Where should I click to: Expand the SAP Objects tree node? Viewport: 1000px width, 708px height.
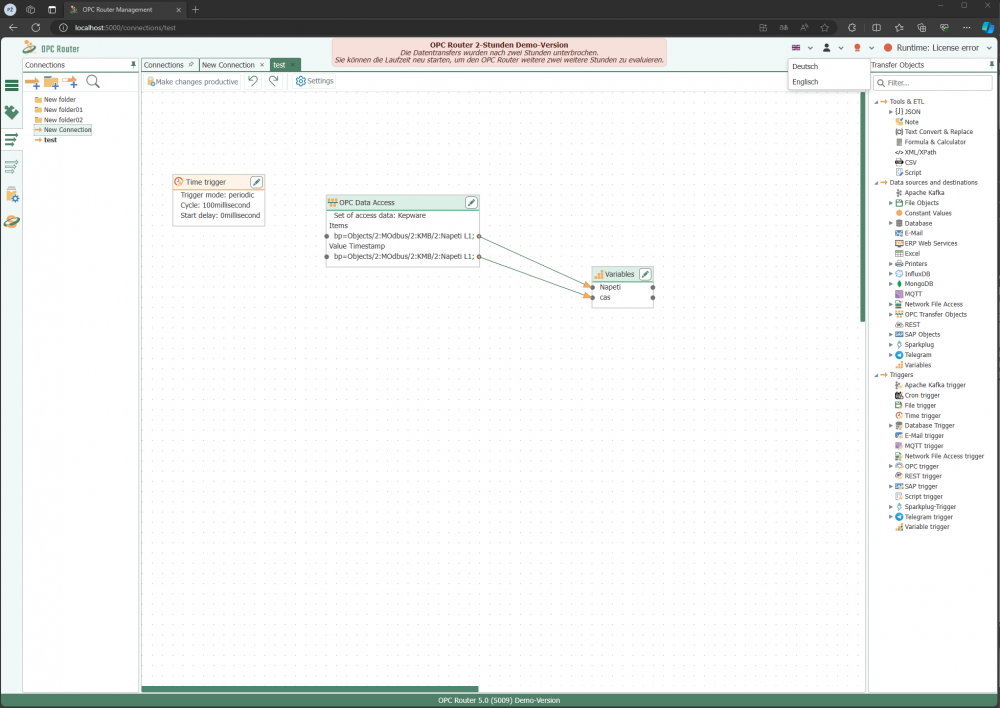pos(891,334)
